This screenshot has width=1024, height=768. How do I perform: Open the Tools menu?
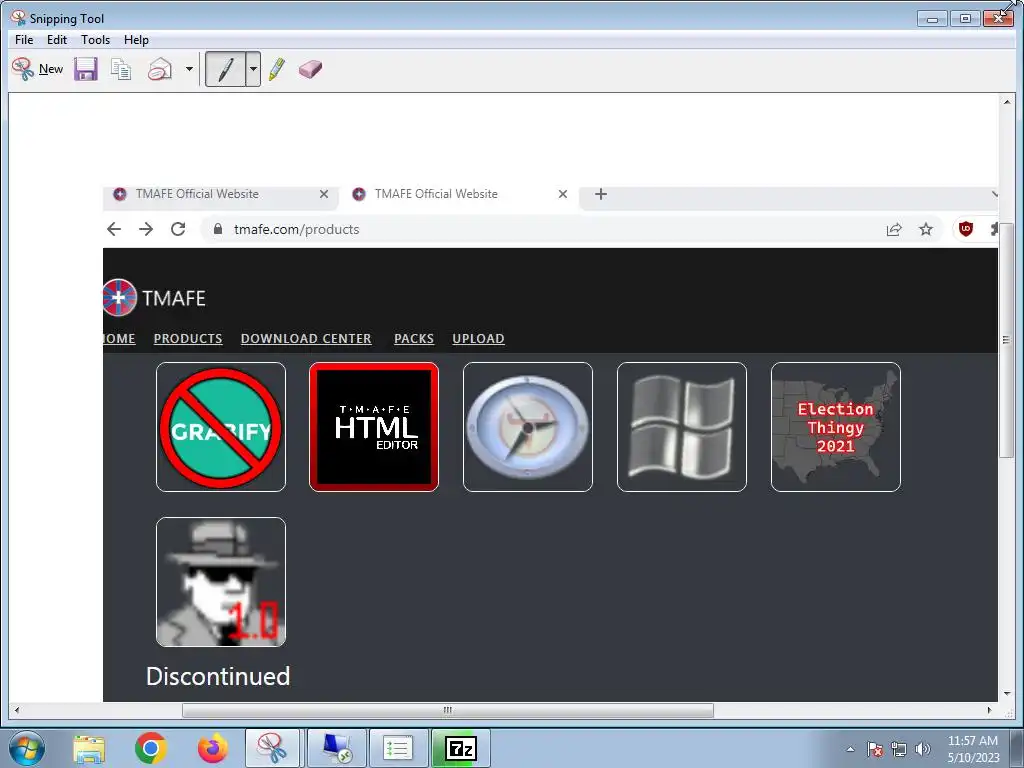95,40
